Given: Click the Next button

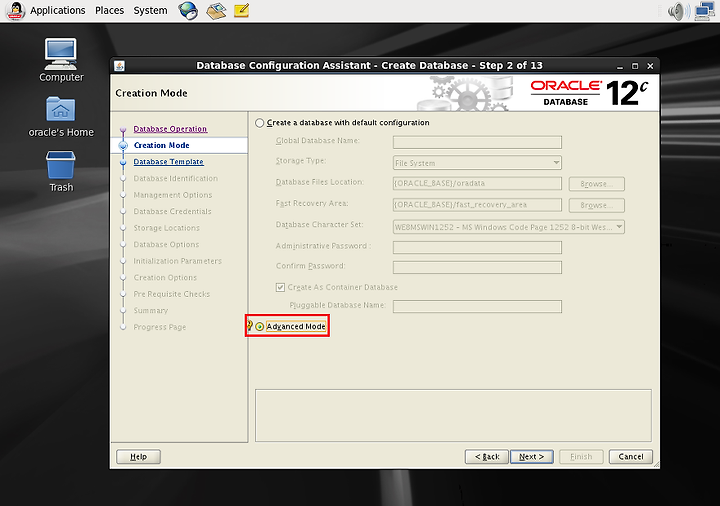Looking at the screenshot, I should (531, 456).
